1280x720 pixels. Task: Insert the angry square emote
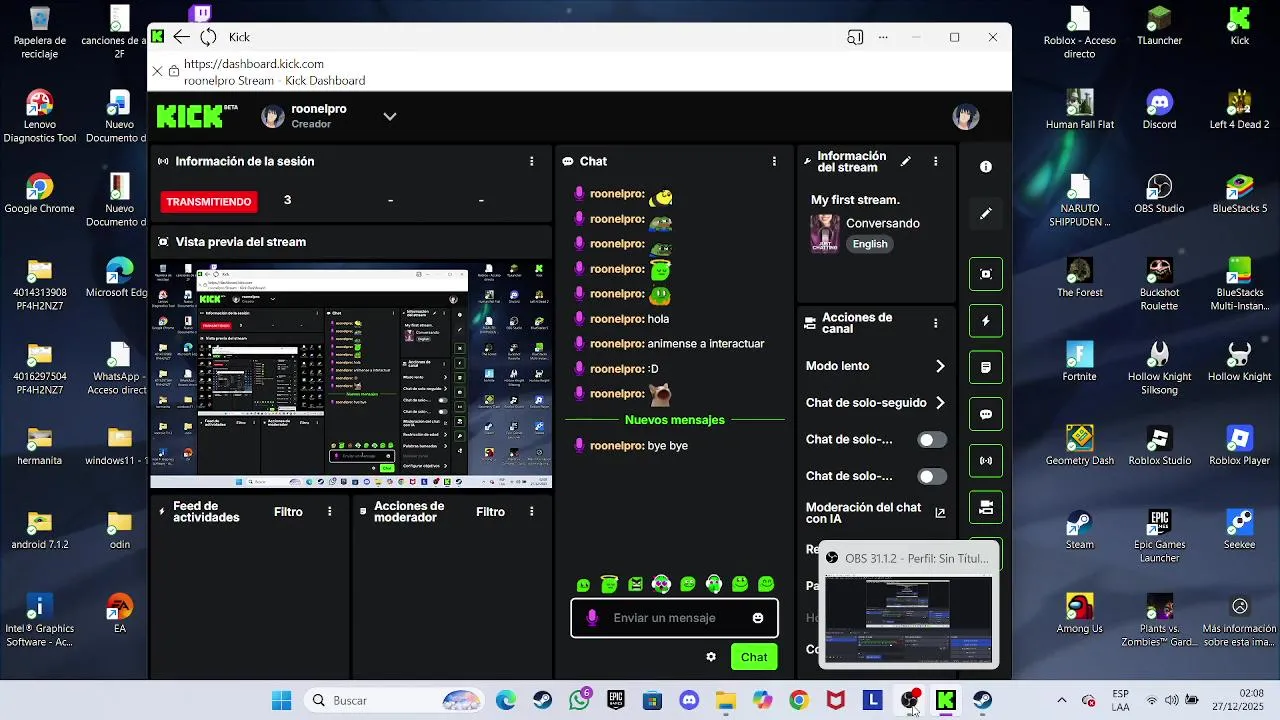click(636, 584)
